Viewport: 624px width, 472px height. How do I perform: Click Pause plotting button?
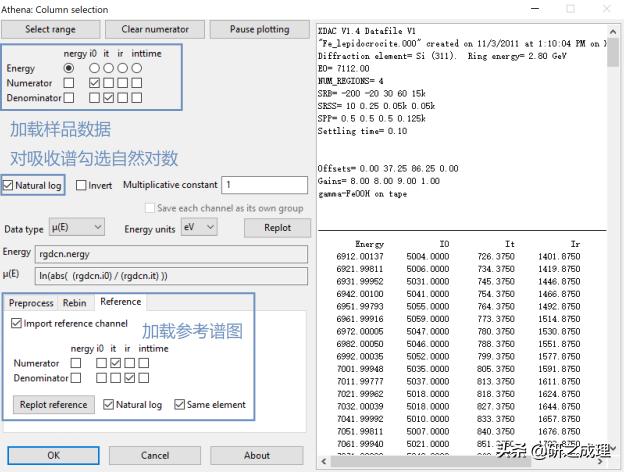pos(259,29)
